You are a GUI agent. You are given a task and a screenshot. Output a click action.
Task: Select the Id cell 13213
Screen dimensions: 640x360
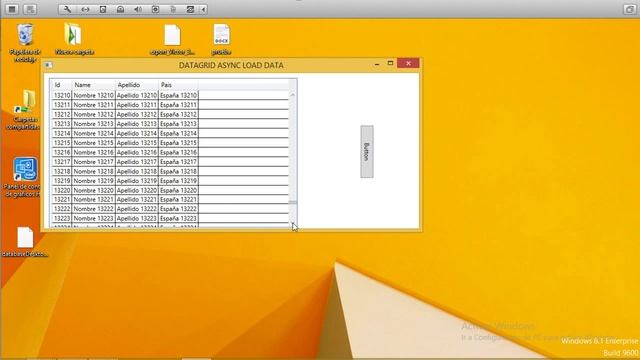point(62,124)
